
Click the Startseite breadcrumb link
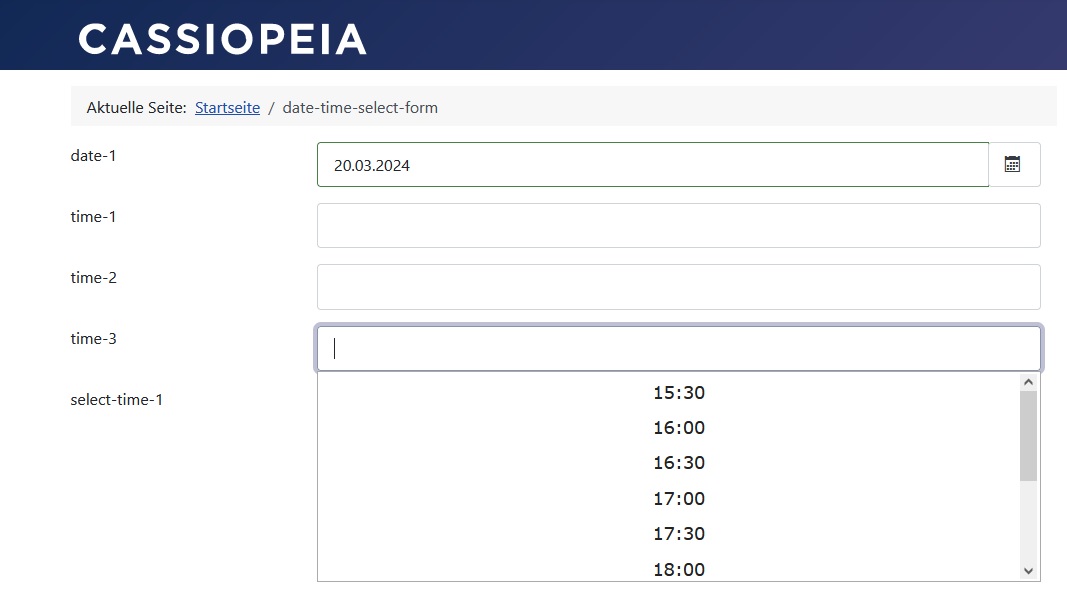pos(227,107)
